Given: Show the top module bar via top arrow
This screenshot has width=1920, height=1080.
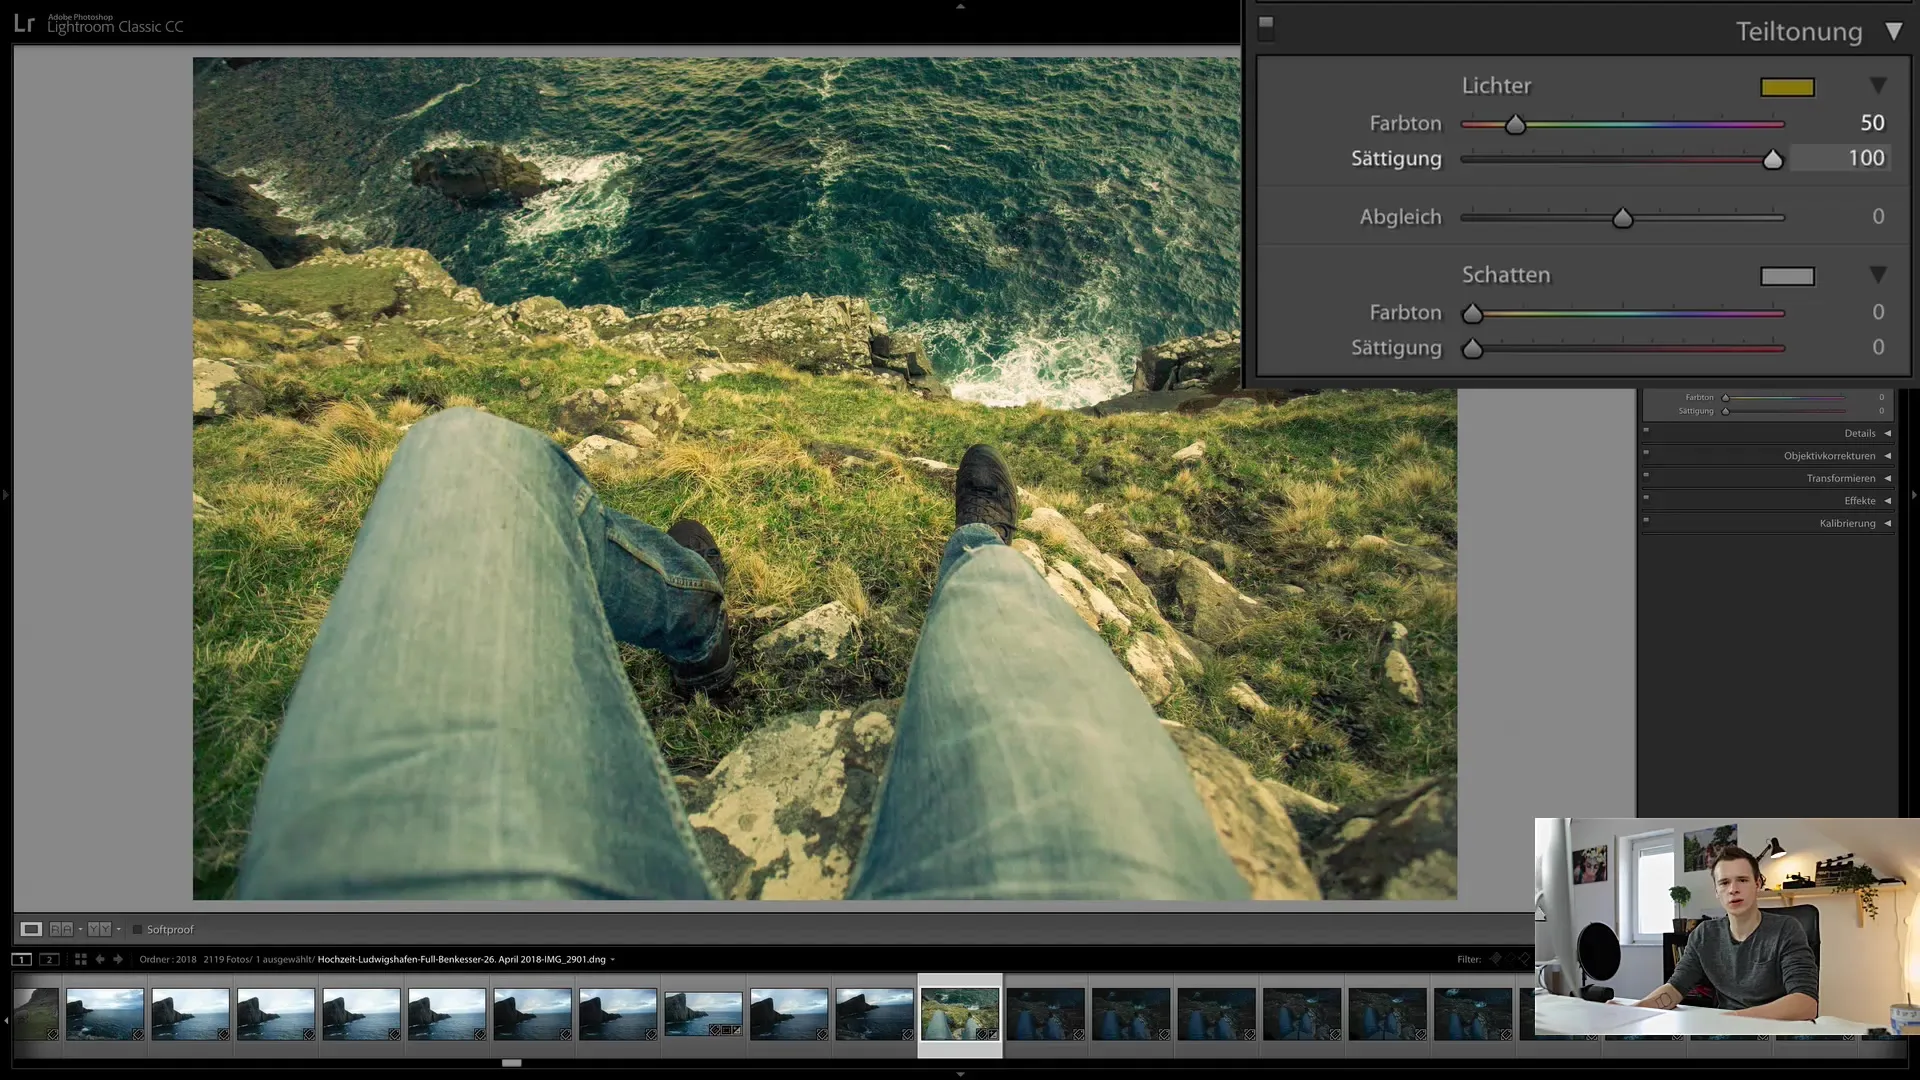Looking at the screenshot, I should [960, 5].
